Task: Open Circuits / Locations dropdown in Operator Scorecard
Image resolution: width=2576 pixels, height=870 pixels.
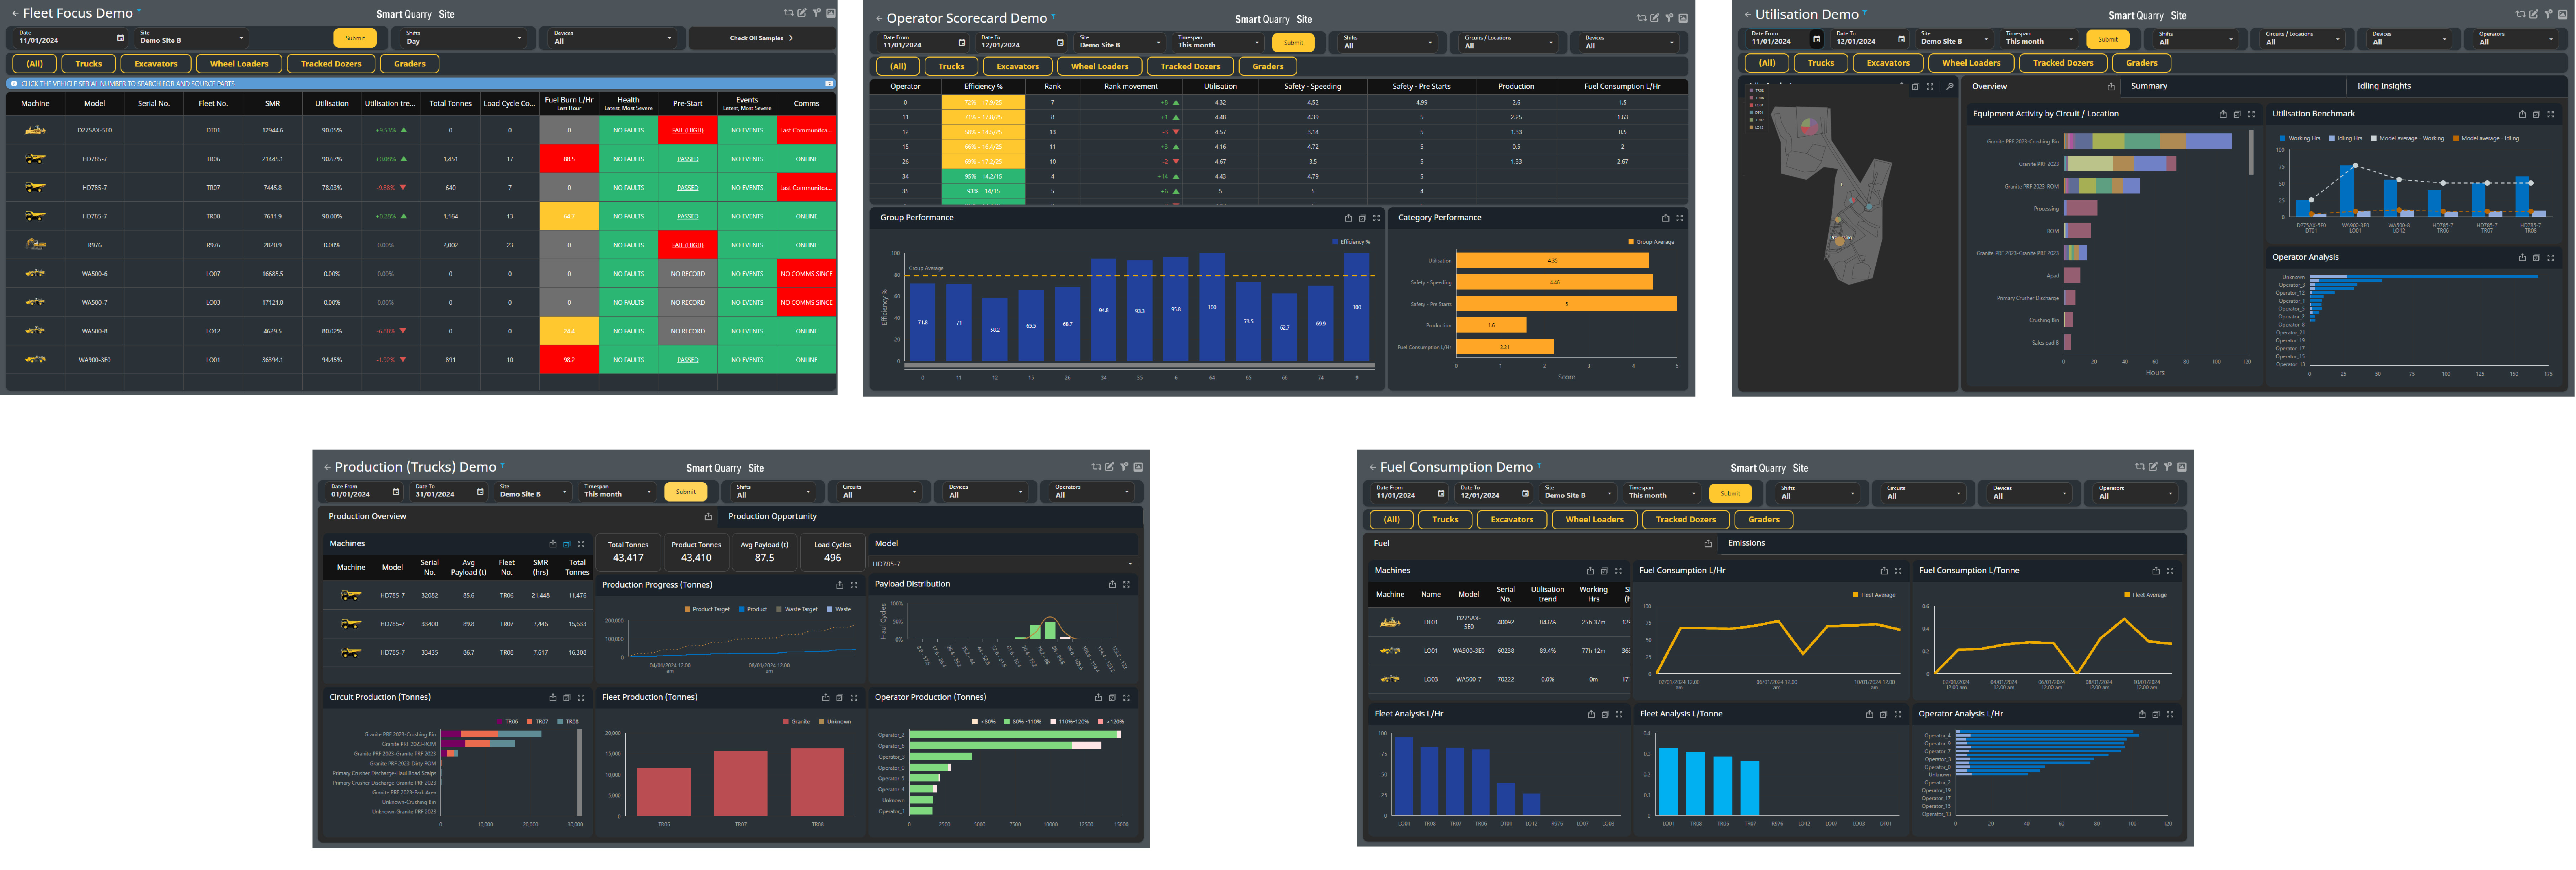Action: (x=1510, y=43)
